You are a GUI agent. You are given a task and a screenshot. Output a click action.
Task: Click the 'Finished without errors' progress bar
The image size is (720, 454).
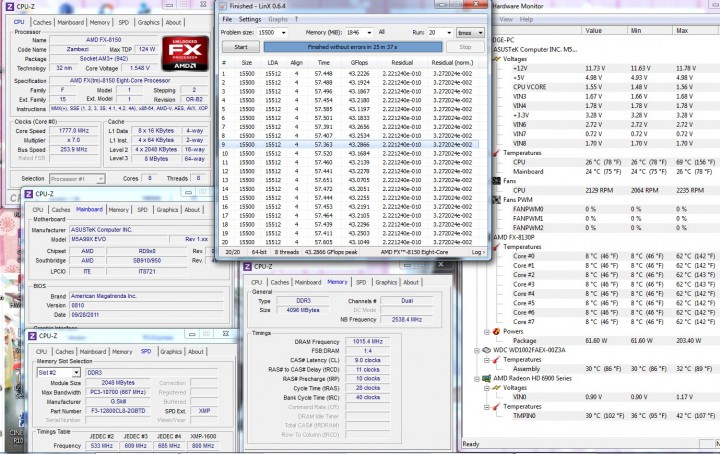point(353,47)
